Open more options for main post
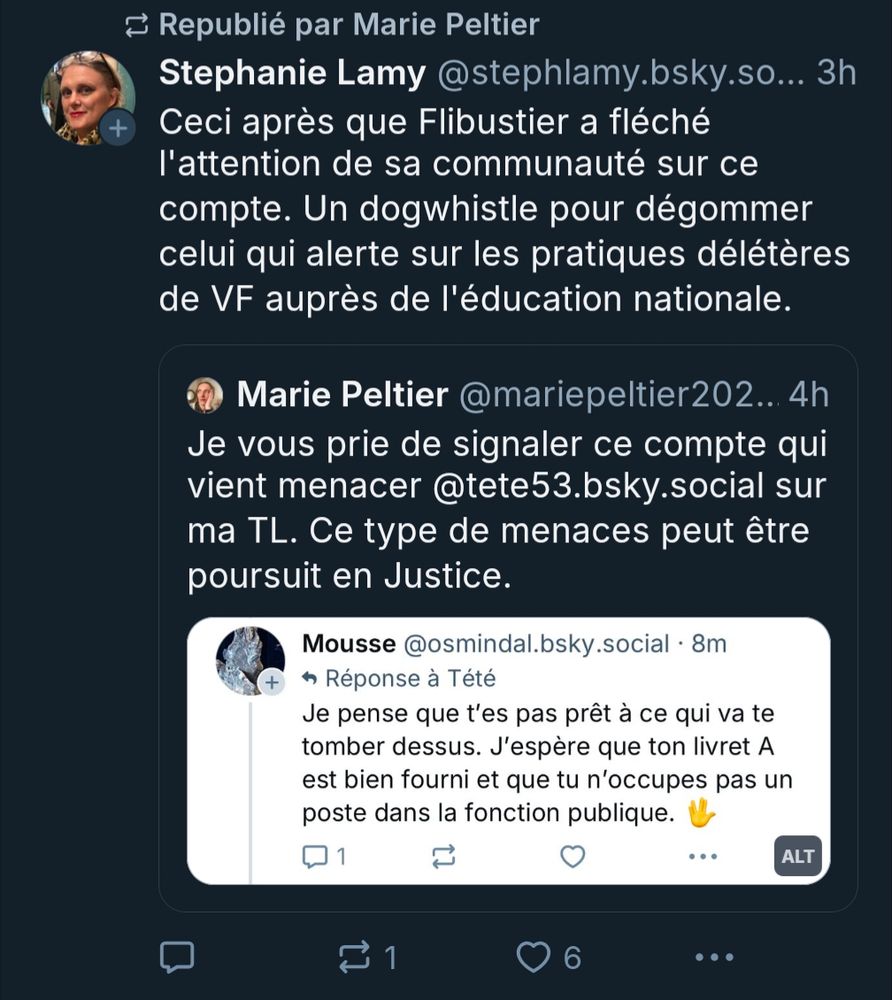The width and height of the screenshot is (892, 1000). coord(714,957)
